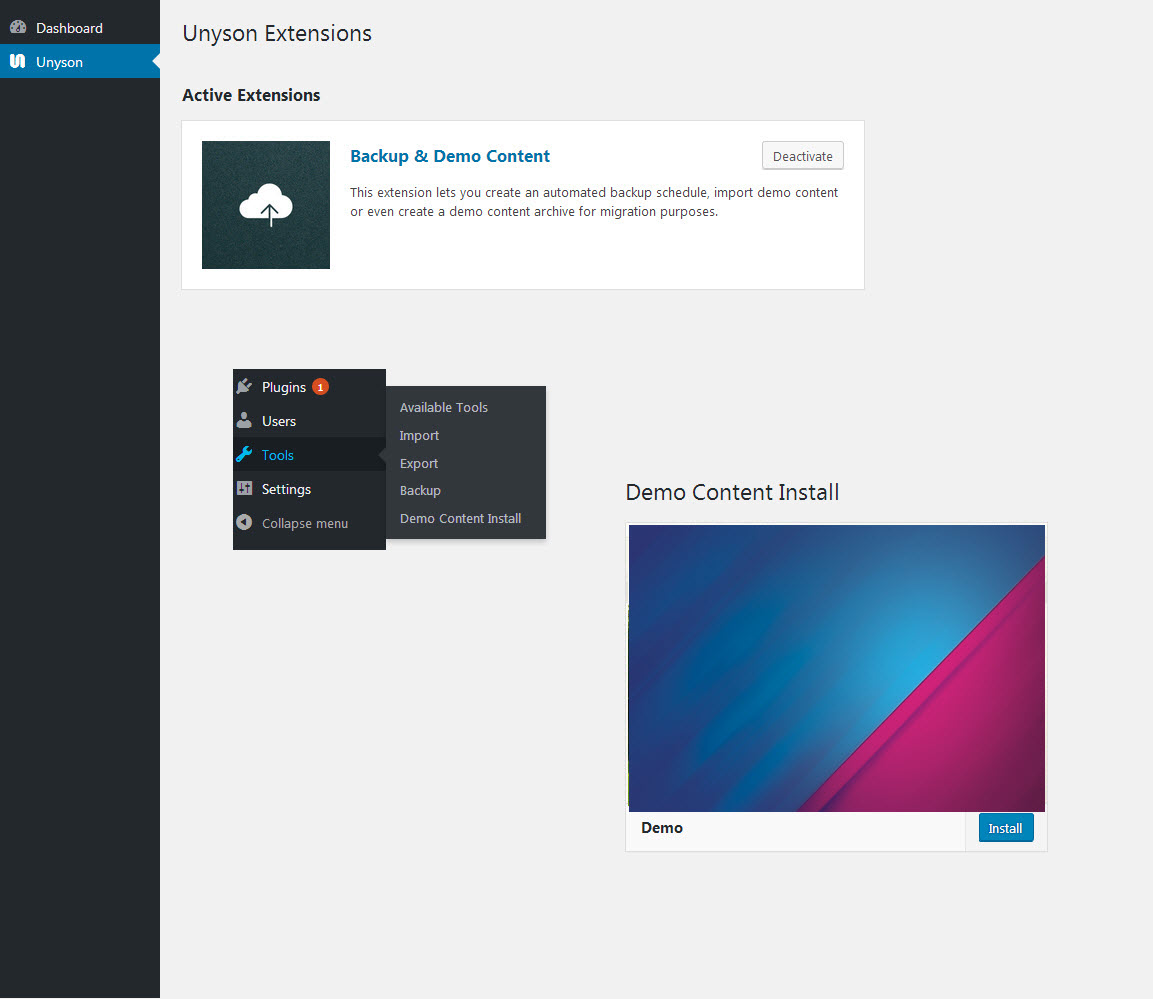Click the demo preview image

coord(836,668)
